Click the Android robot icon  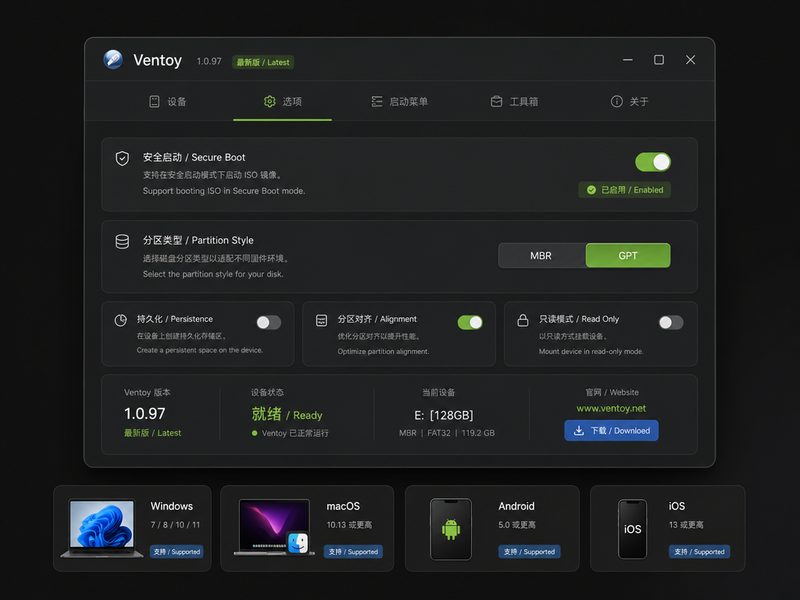pyautogui.click(x=451, y=529)
